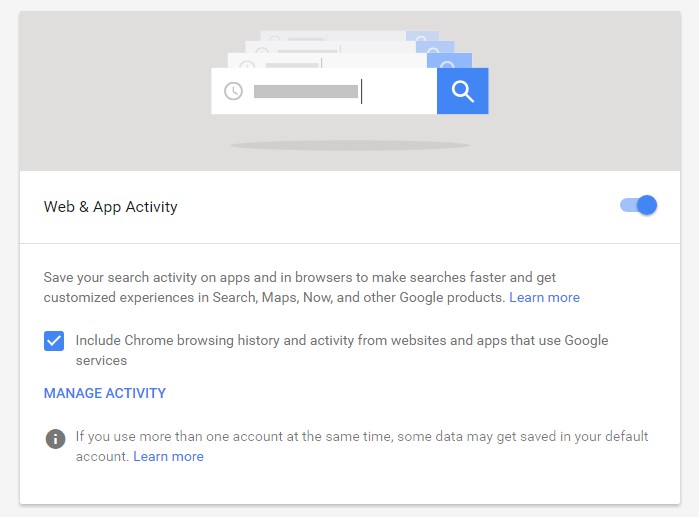Open the MANAGE ACTIVITY link
This screenshot has width=699, height=517.
105,393
